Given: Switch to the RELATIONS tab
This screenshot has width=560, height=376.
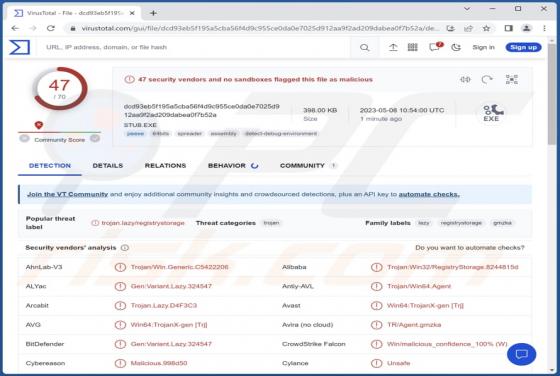Looking at the screenshot, I should (165, 166).
